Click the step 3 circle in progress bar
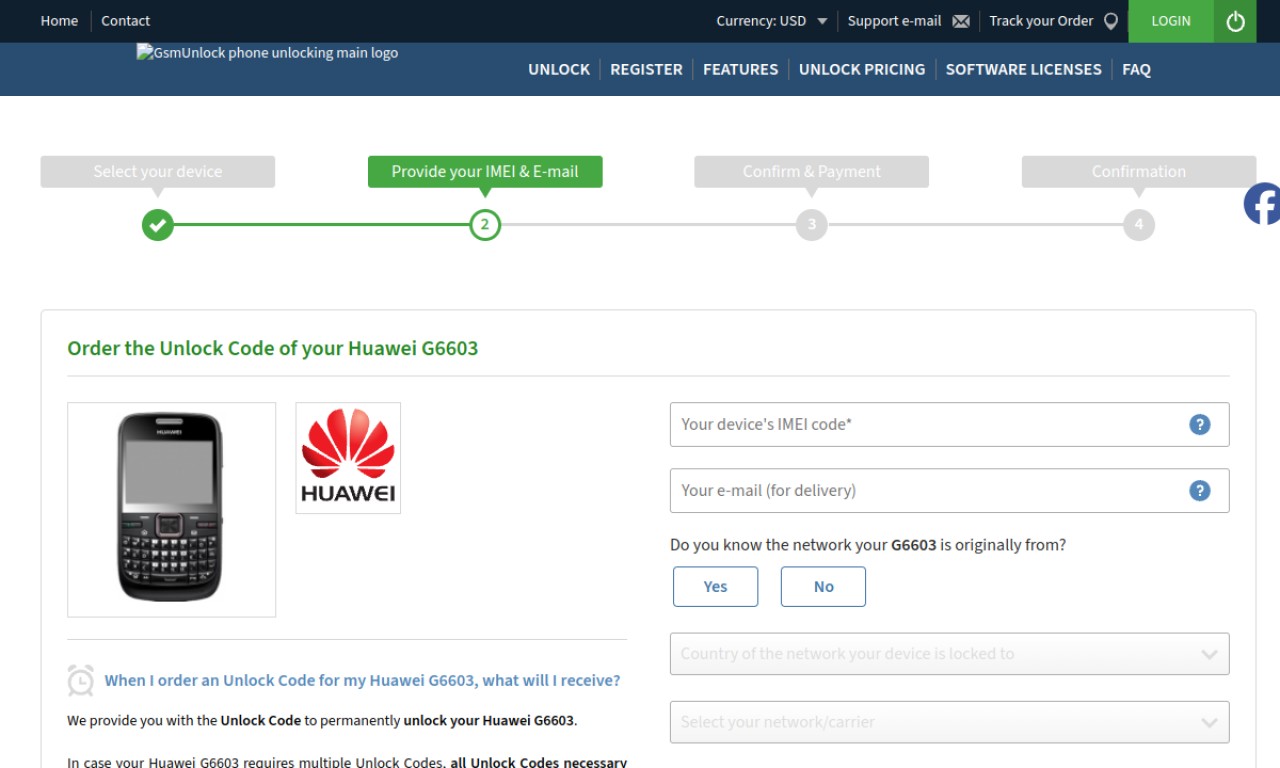 coord(812,225)
